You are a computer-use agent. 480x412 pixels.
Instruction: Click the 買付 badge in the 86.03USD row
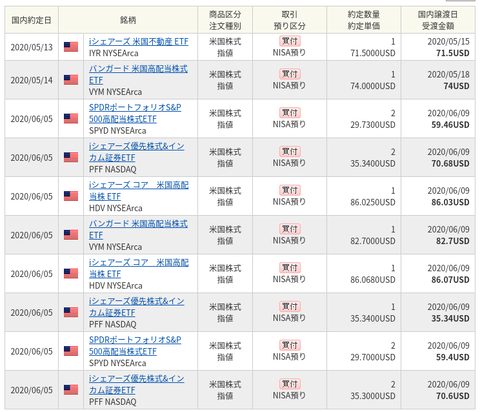pos(290,190)
